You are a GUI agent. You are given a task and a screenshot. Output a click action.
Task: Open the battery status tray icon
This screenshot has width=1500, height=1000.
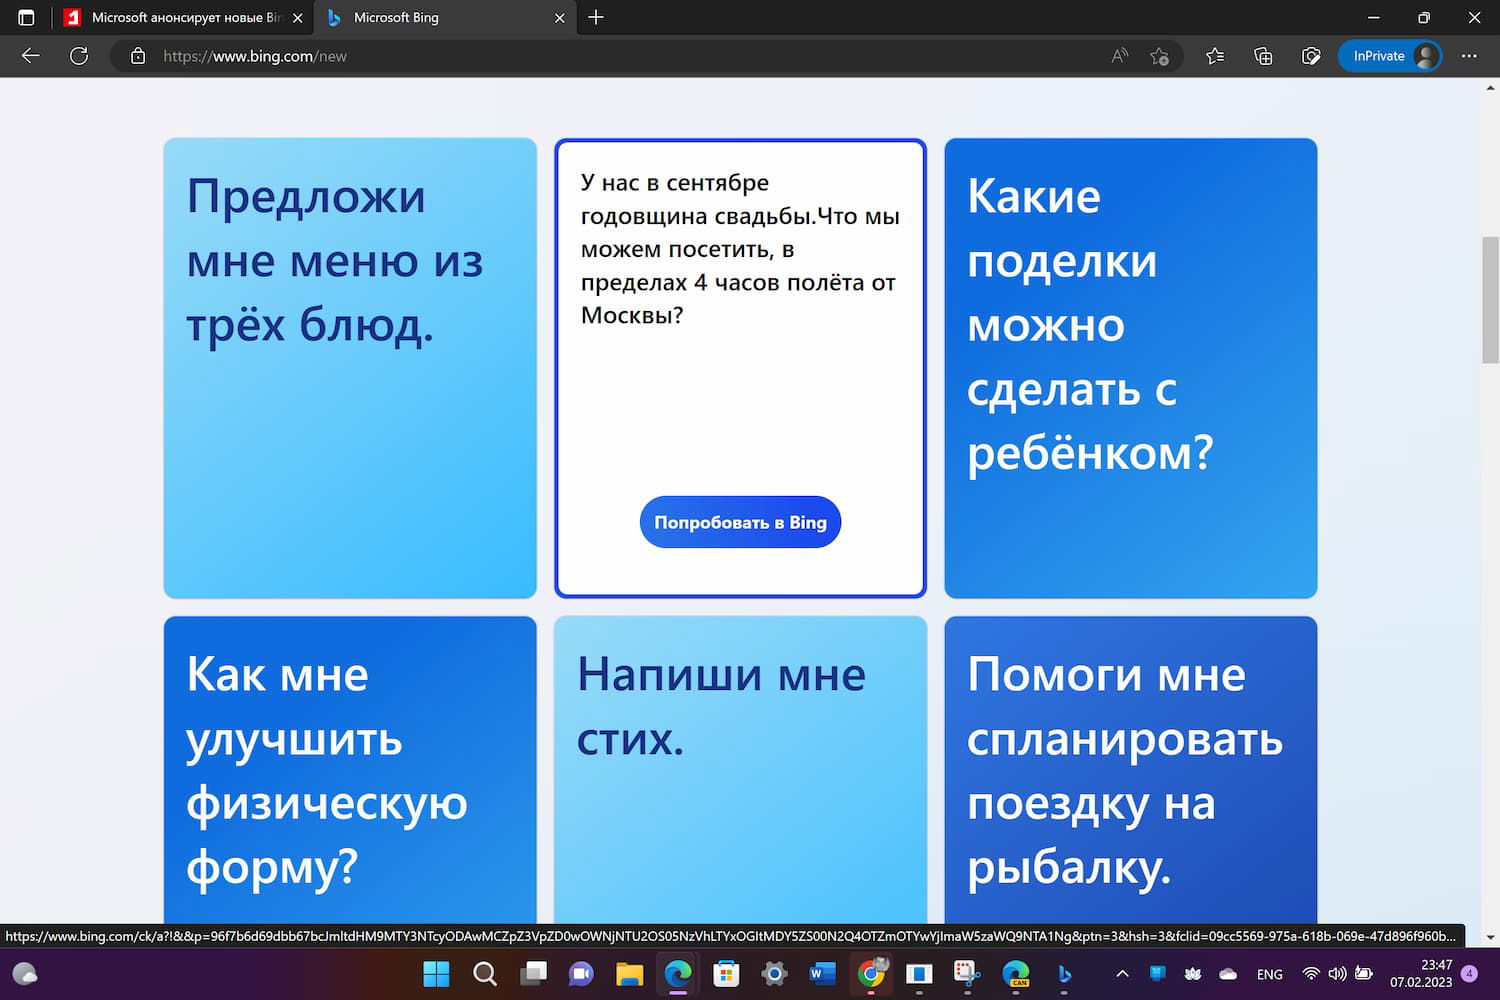[1363, 974]
